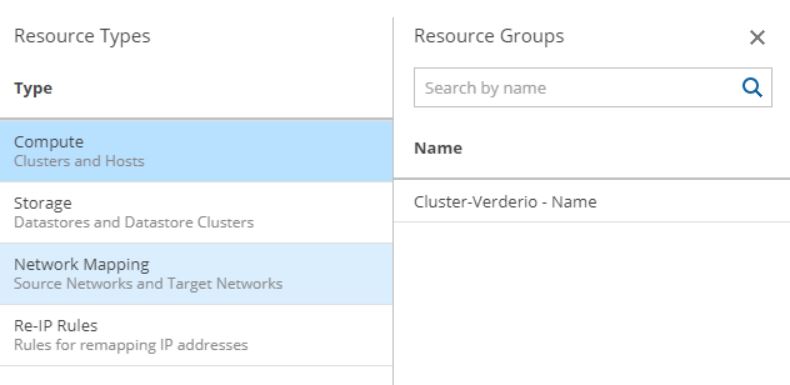The width and height of the screenshot is (790, 385).
Task: Click the Resource Groups panel heading
Action: (x=489, y=36)
